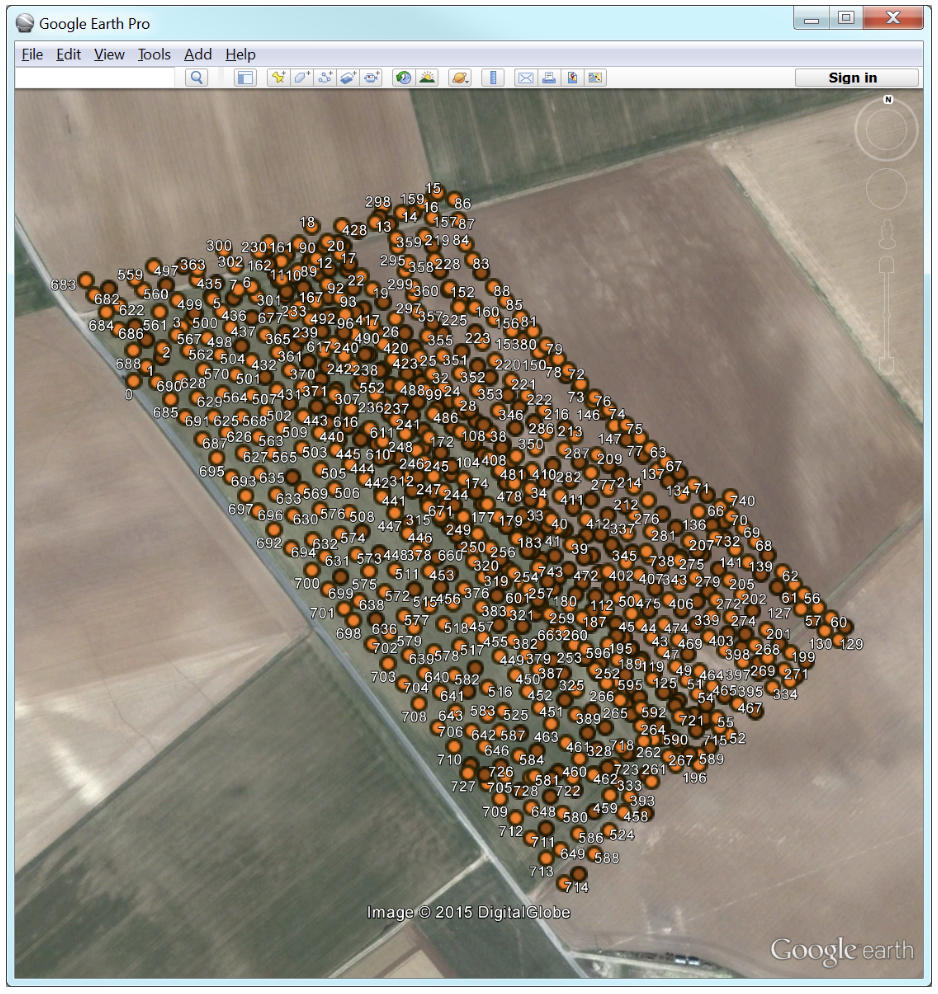Click the orange placemark labeled 740
The height and width of the screenshot is (994, 938).
(730, 496)
